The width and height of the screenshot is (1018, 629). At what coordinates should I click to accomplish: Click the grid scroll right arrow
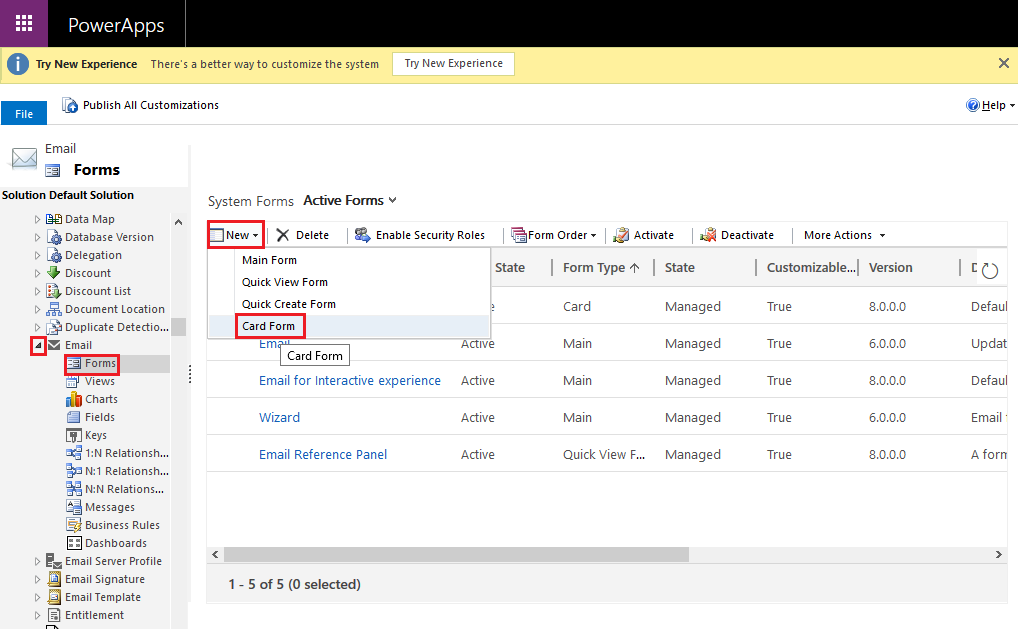[999, 554]
